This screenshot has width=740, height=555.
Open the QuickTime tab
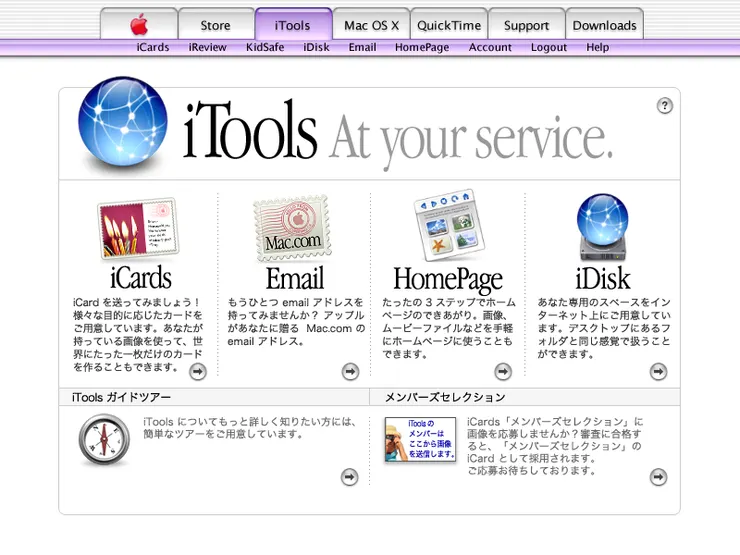click(x=449, y=24)
